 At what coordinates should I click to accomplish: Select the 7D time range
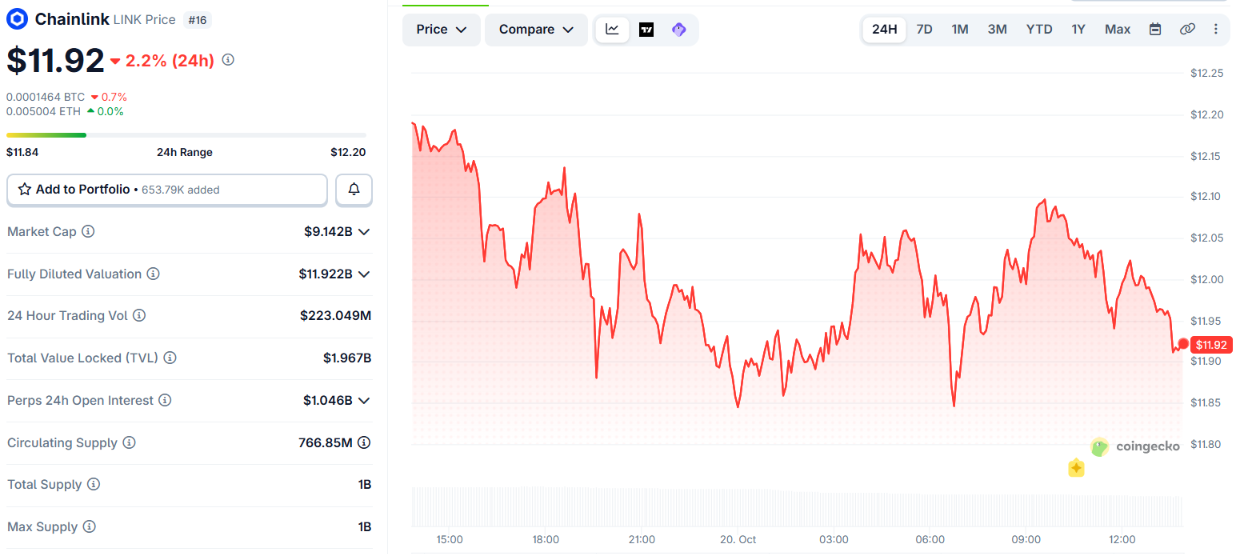pyautogui.click(x=925, y=29)
